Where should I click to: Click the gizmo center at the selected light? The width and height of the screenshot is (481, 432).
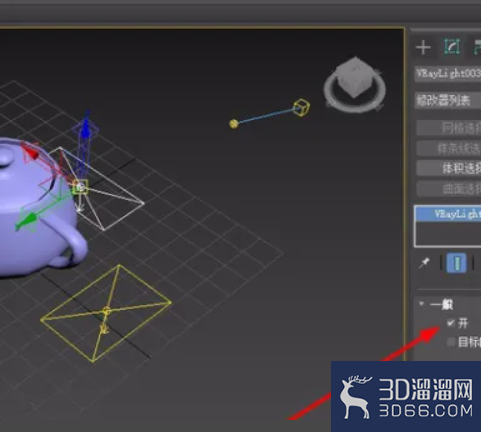80,187
